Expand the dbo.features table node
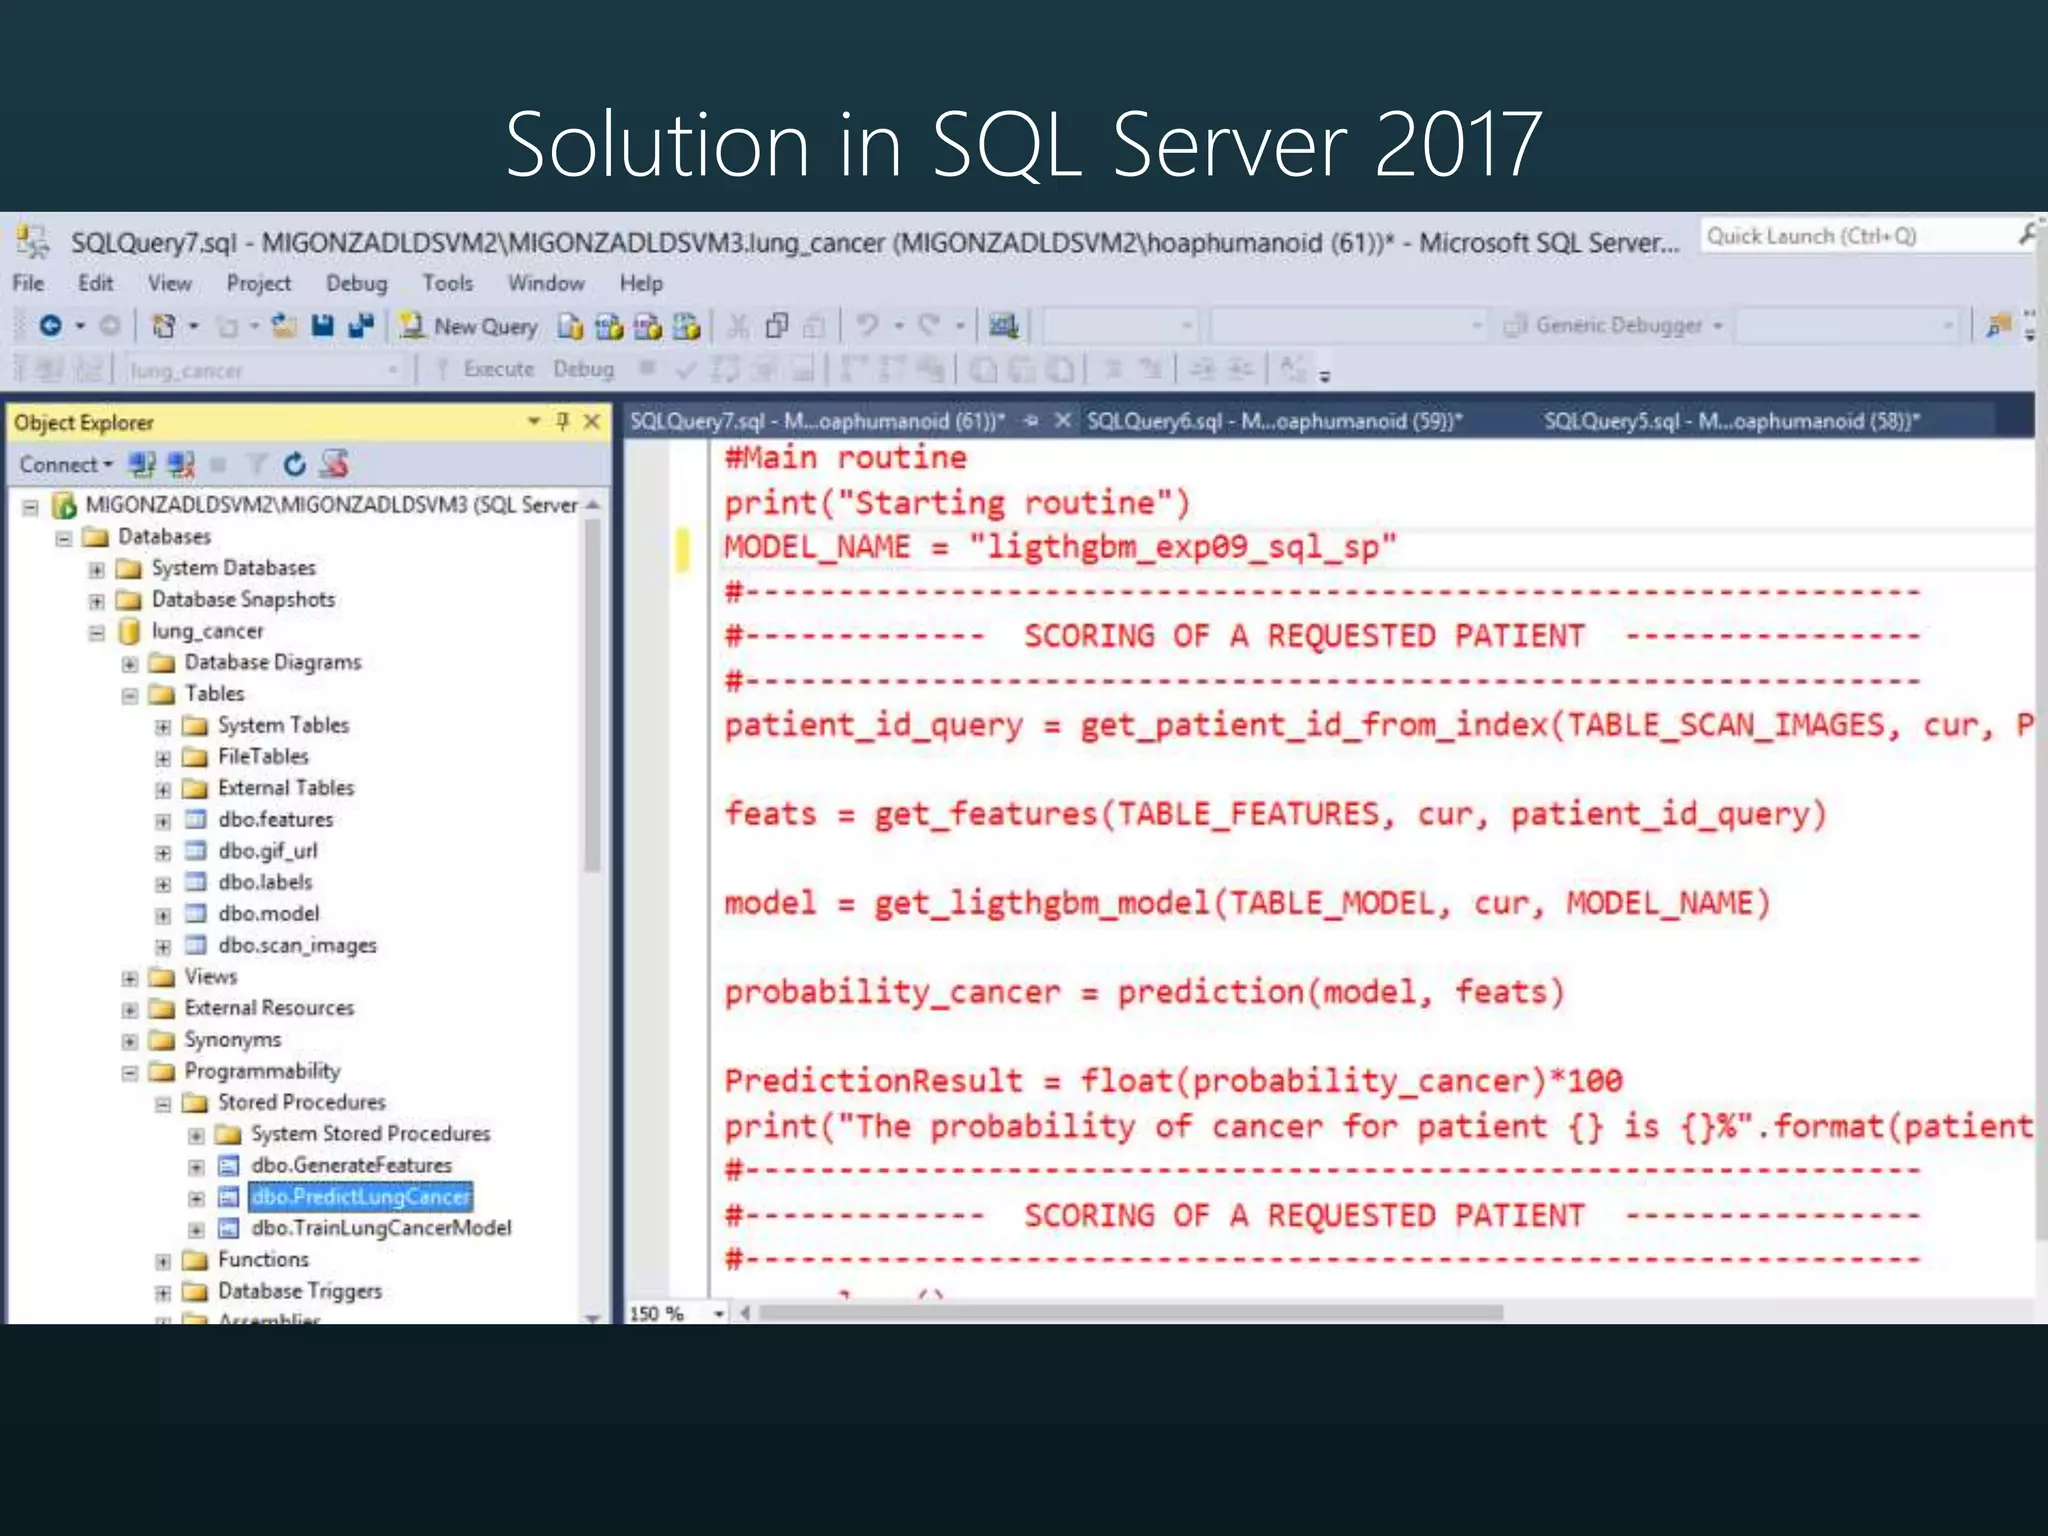2048x1536 pixels. click(163, 821)
